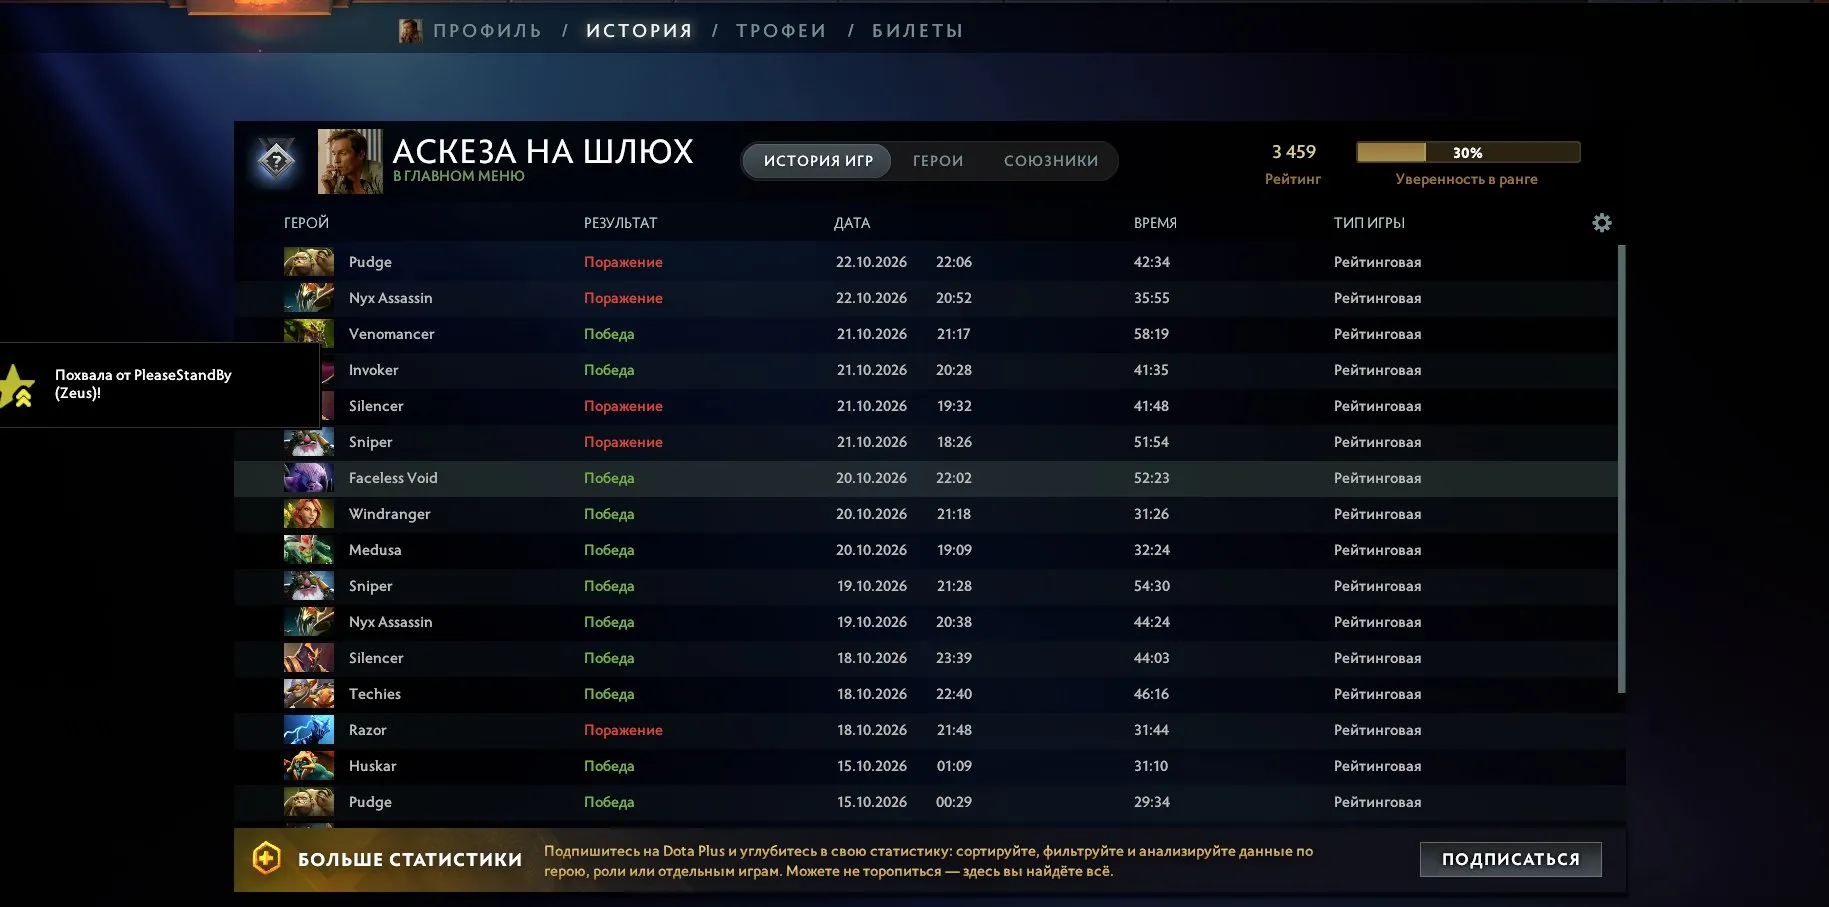Screen dimensions: 1829x907
Task: Open the match history settings gear
Action: point(1601,223)
